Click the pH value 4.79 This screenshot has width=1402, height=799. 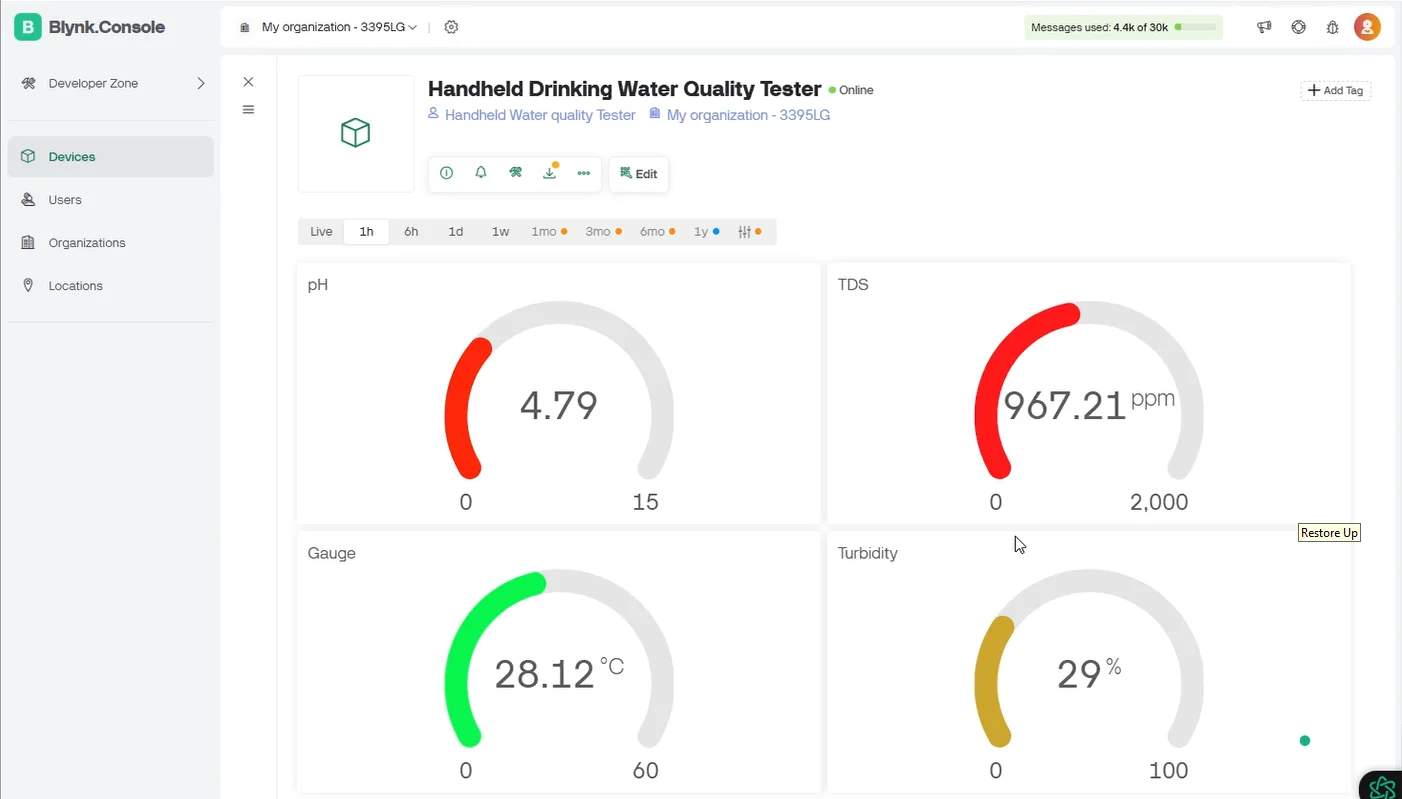(559, 406)
